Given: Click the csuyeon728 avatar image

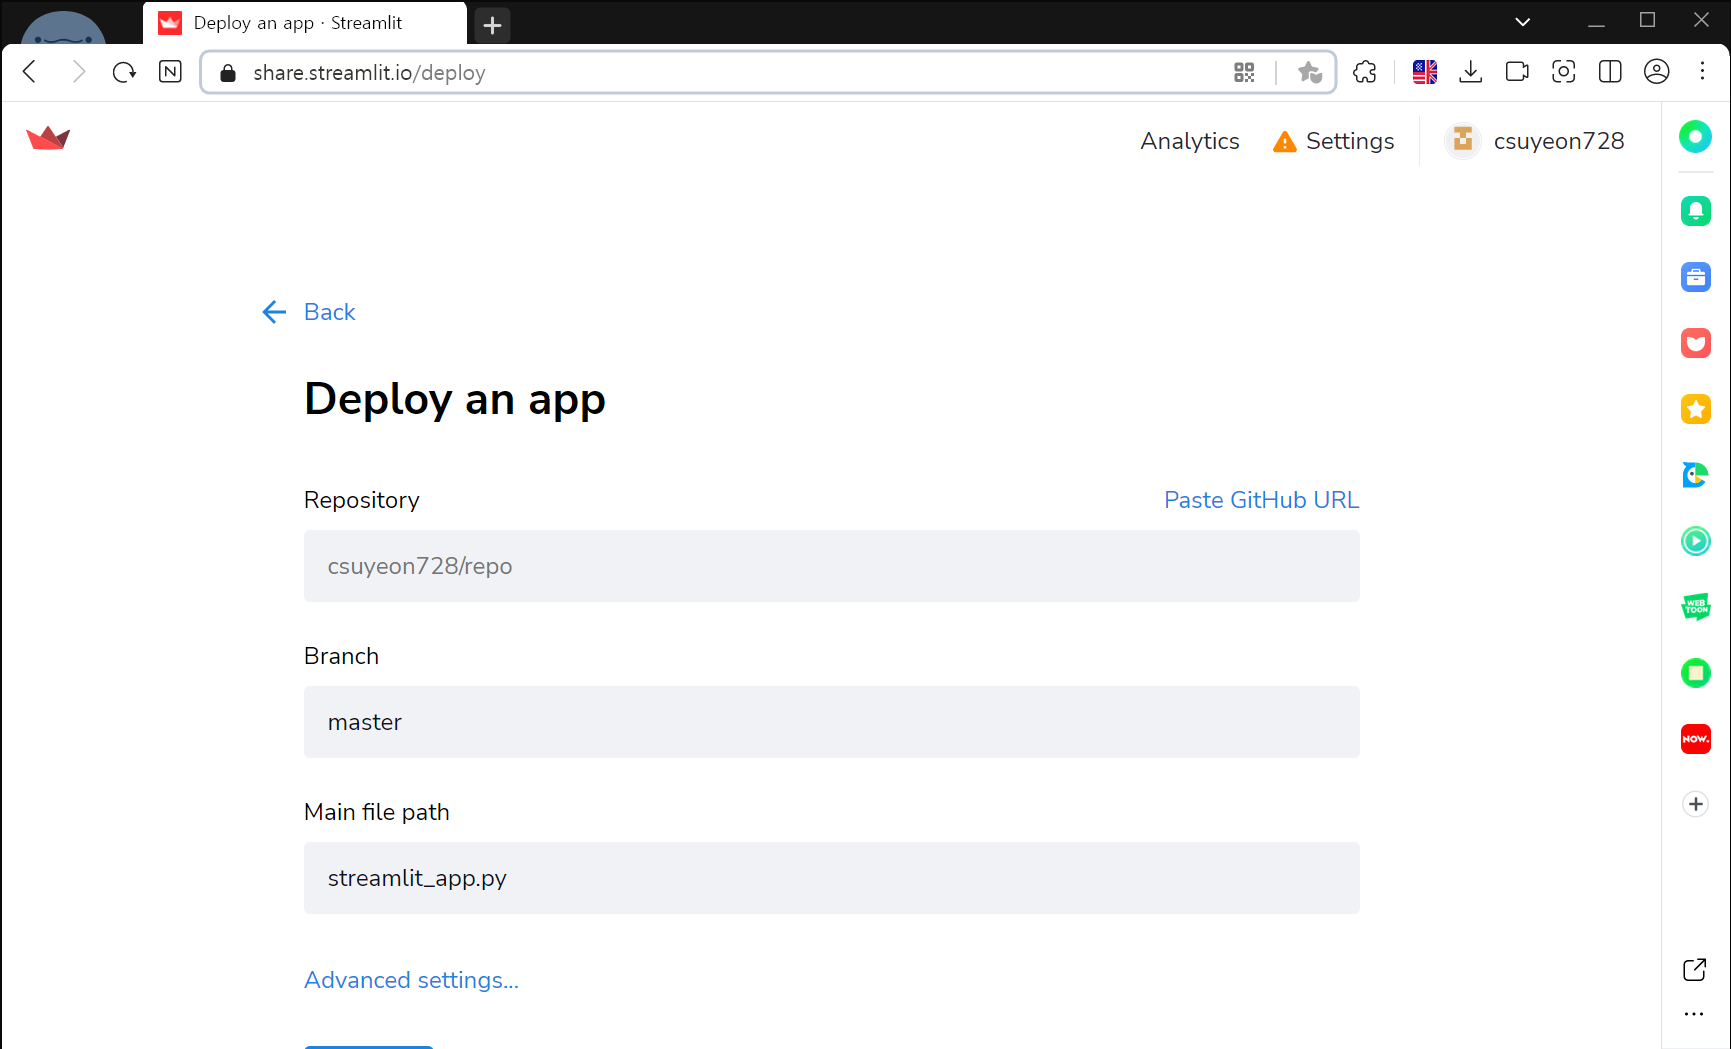Looking at the screenshot, I should pos(1463,141).
